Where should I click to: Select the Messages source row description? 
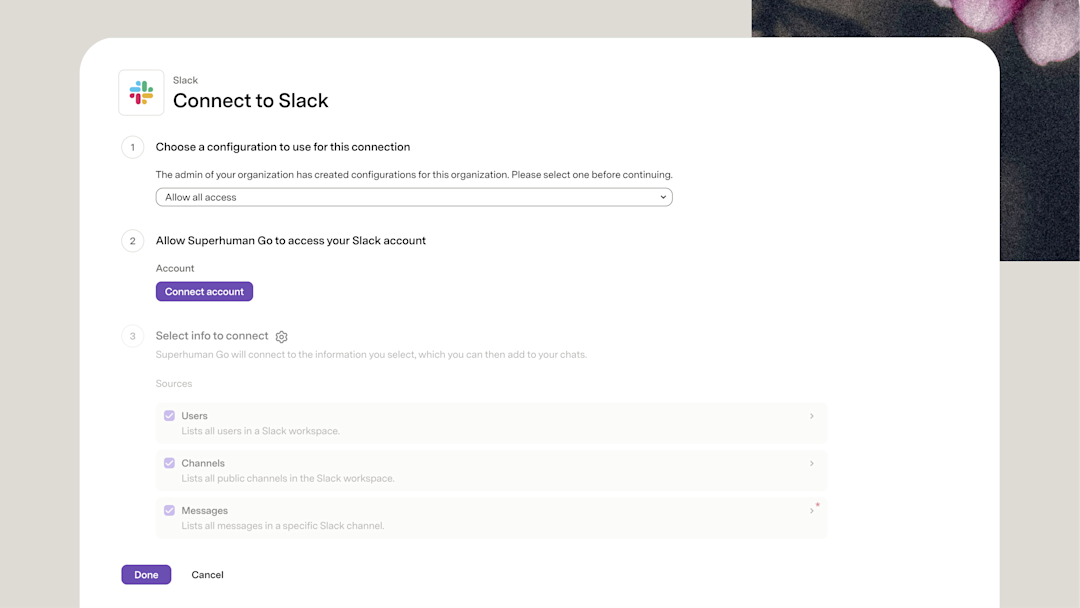pos(283,526)
